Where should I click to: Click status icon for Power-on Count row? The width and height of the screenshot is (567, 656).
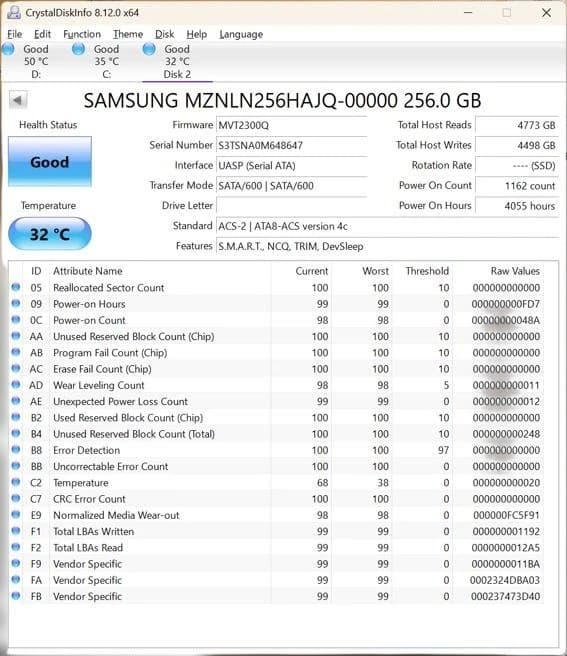15,320
